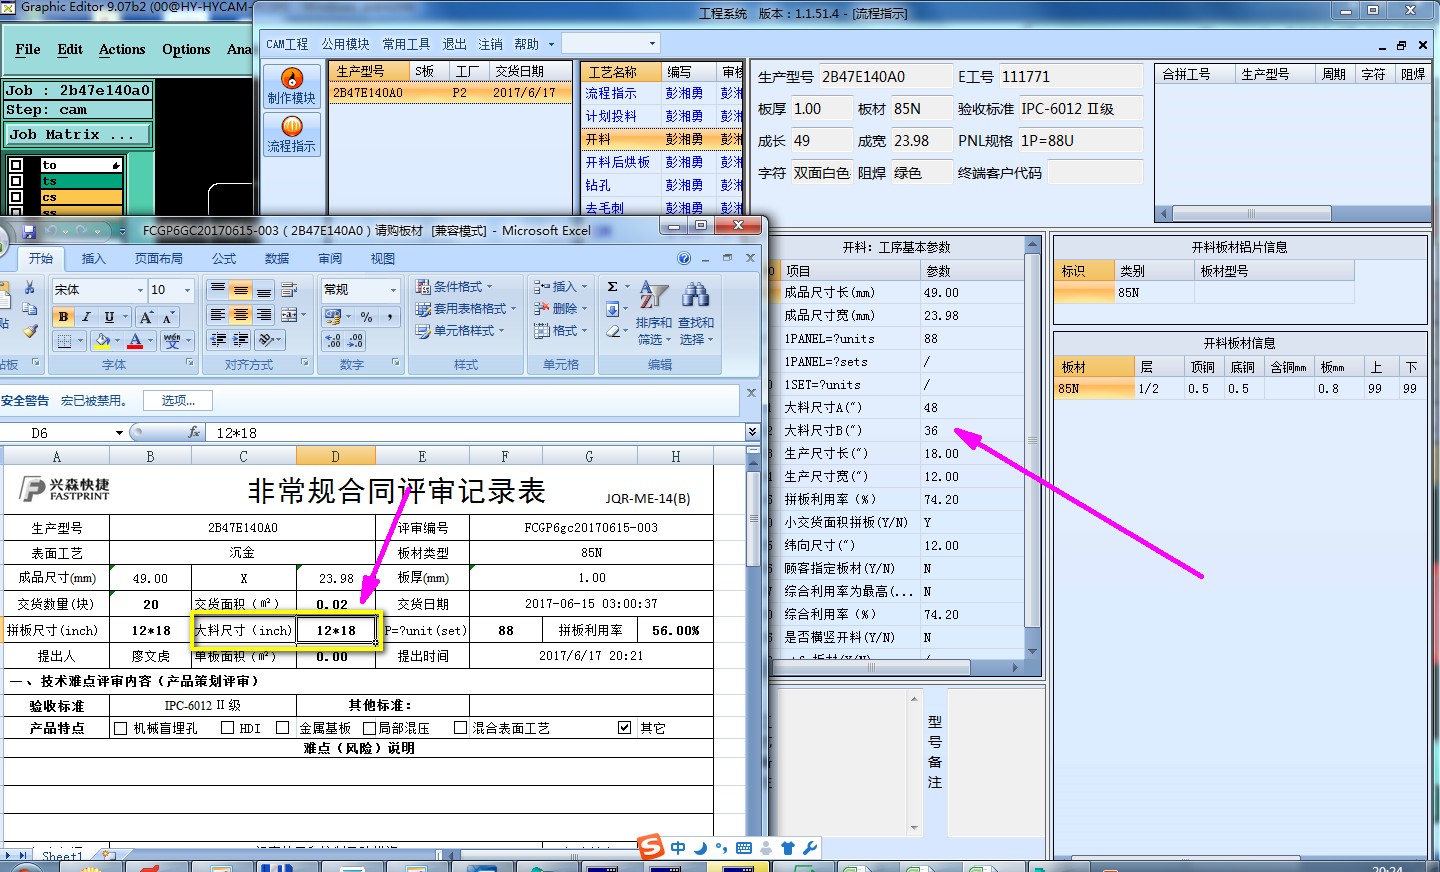
Task: Apply percent style to the cell
Action: tap(367, 317)
